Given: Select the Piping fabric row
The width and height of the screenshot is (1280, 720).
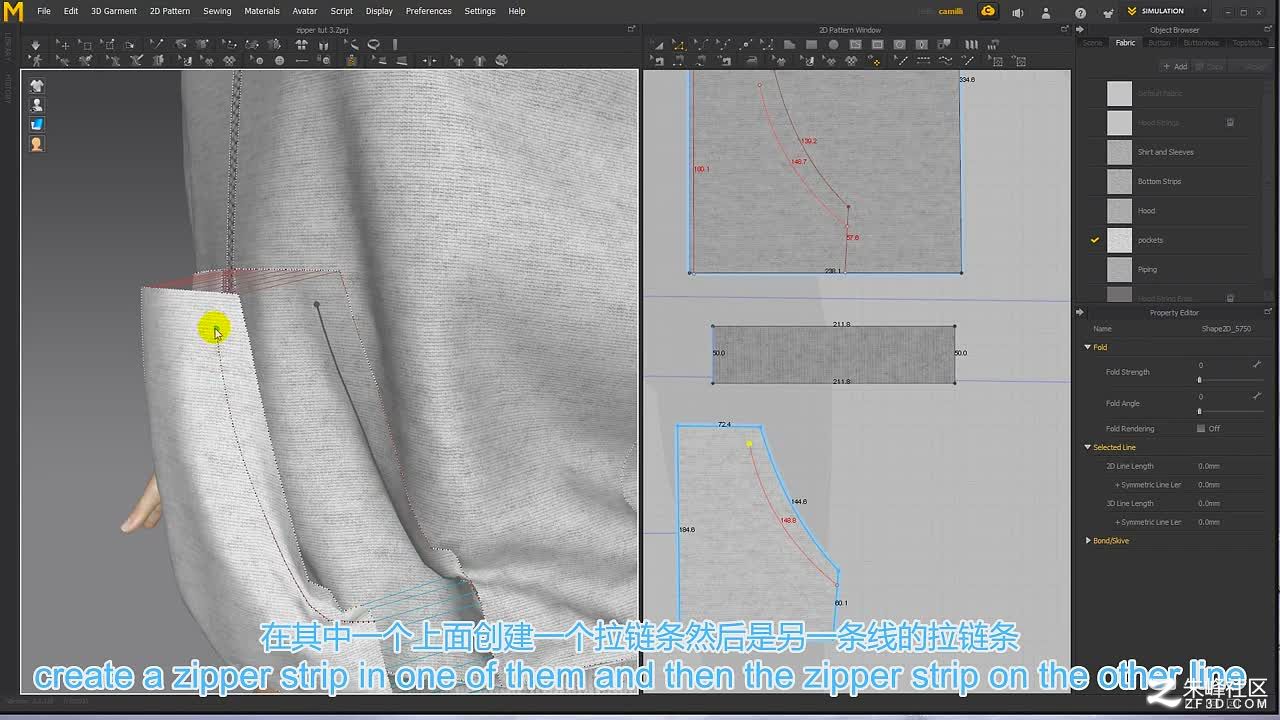Looking at the screenshot, I should click(1176, 269).
